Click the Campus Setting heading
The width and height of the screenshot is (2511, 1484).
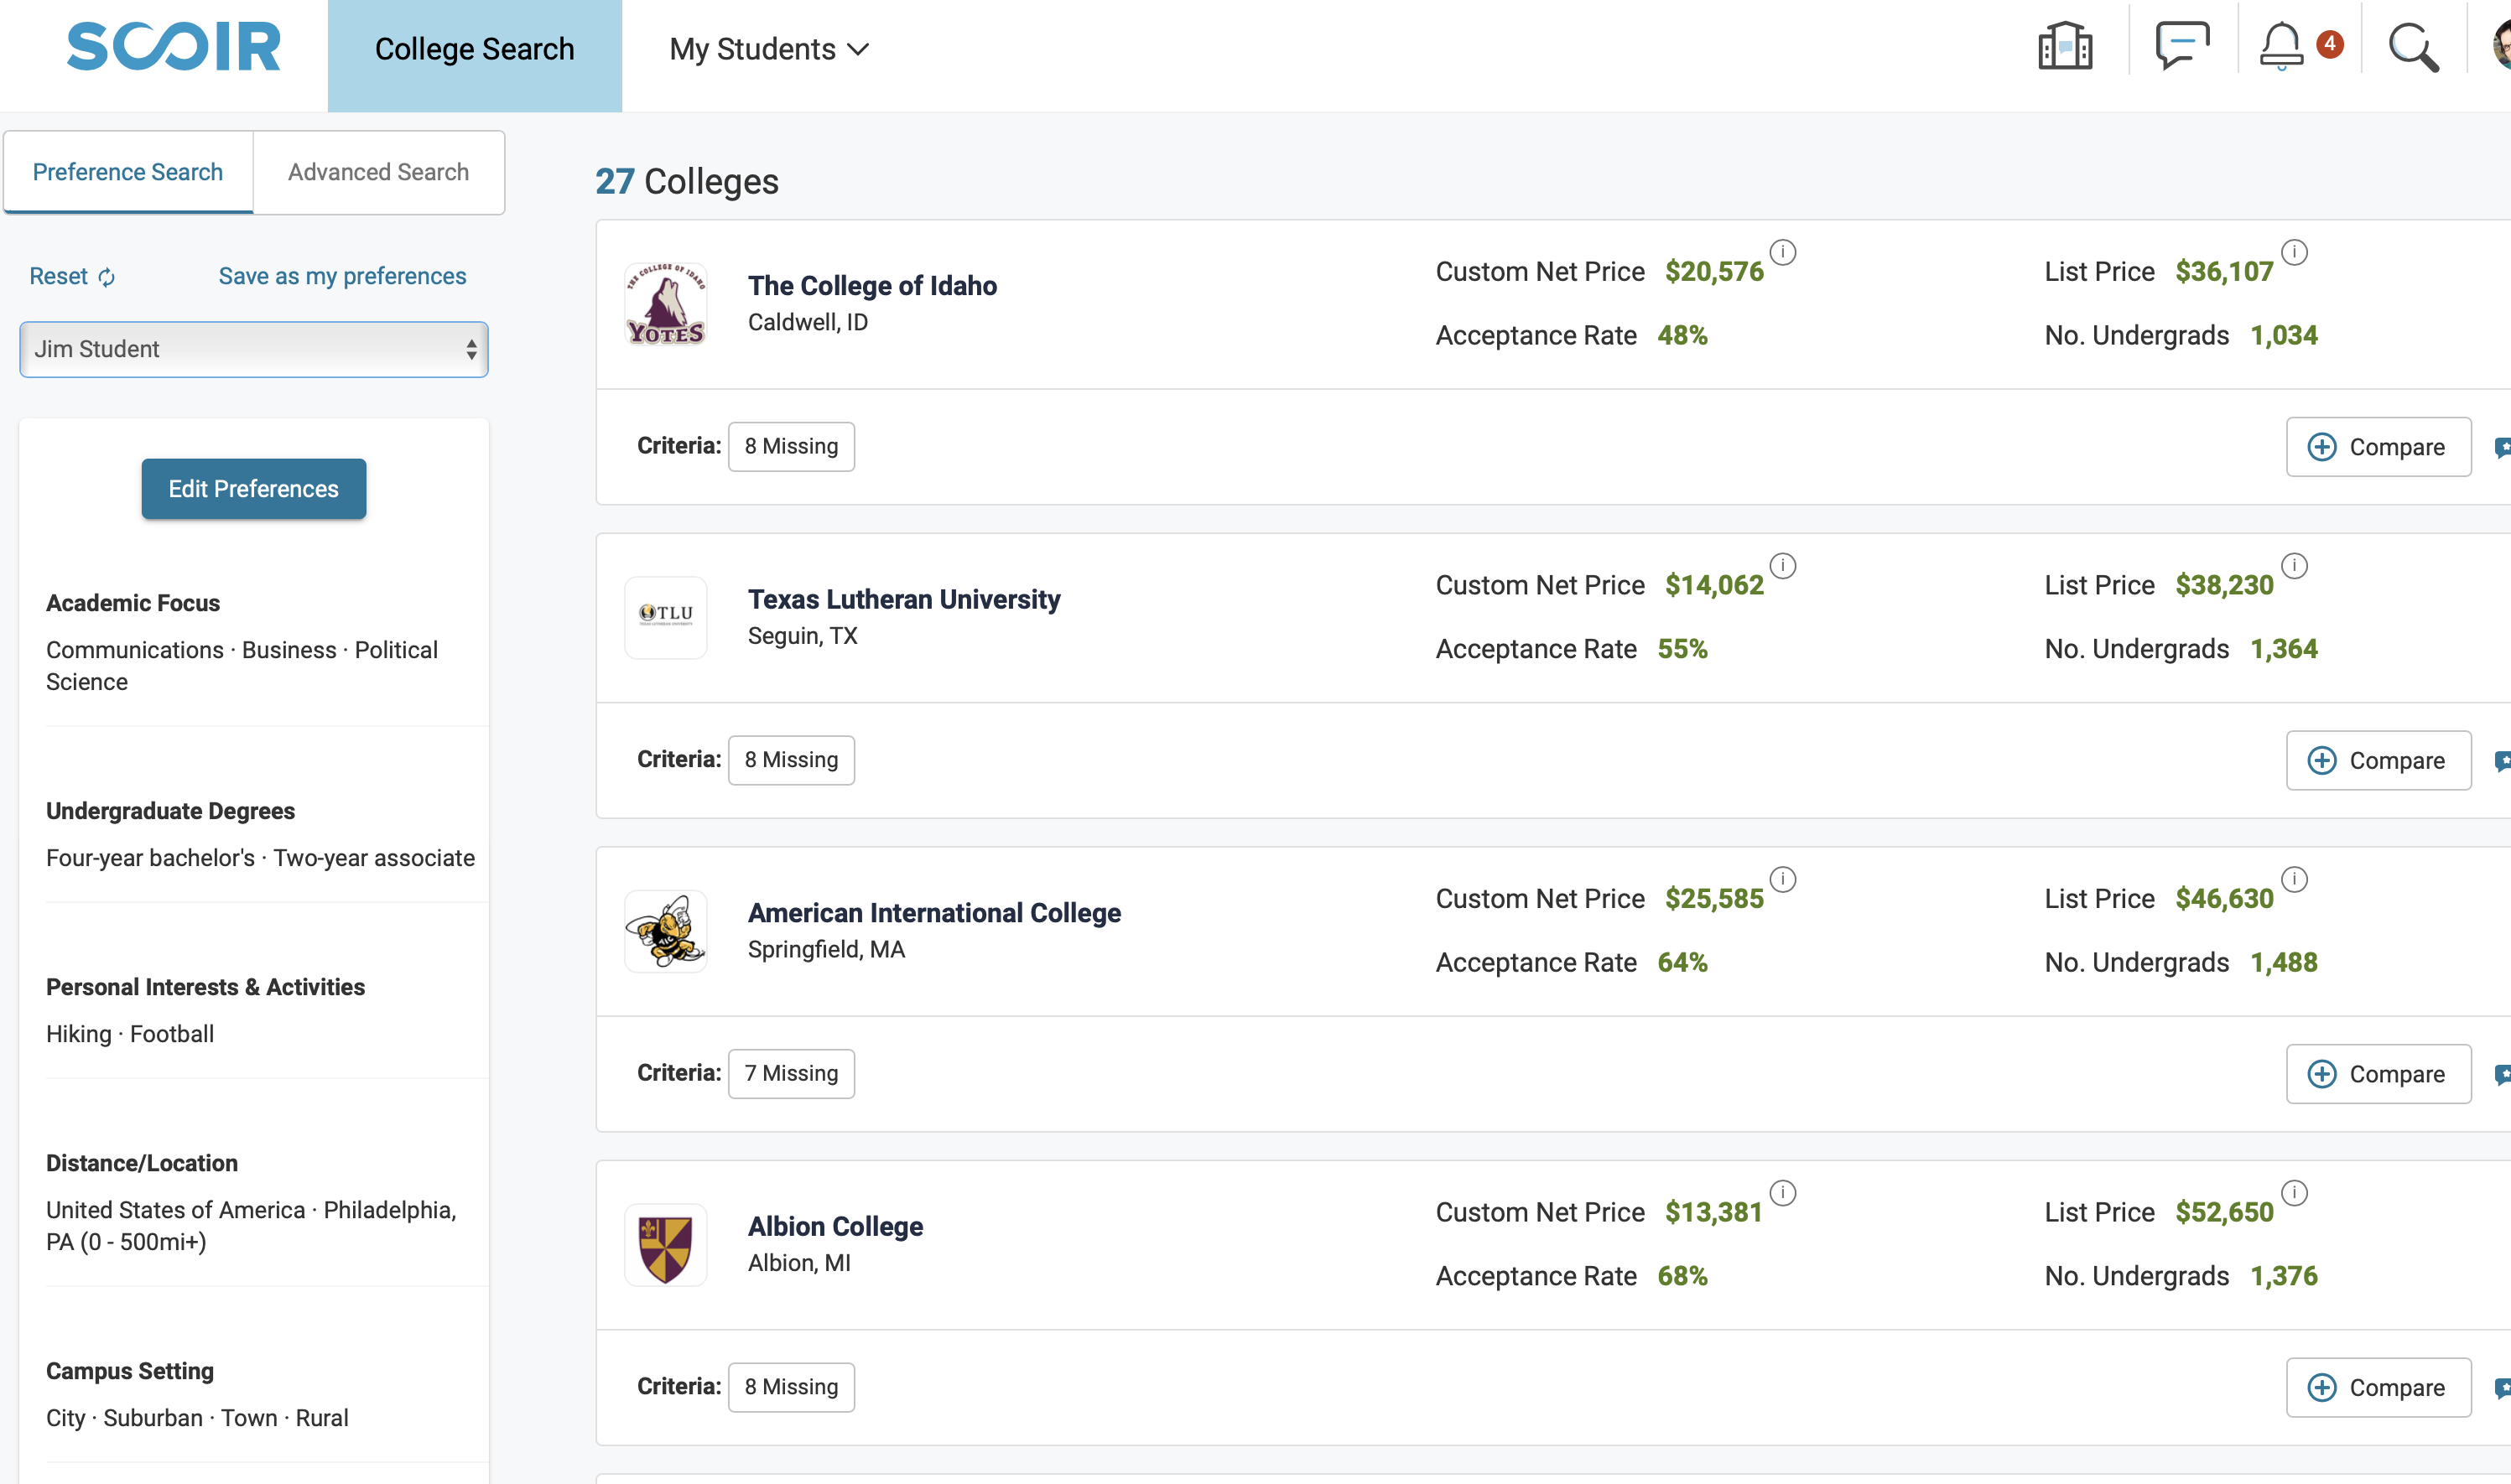(x=130, y=1371)
